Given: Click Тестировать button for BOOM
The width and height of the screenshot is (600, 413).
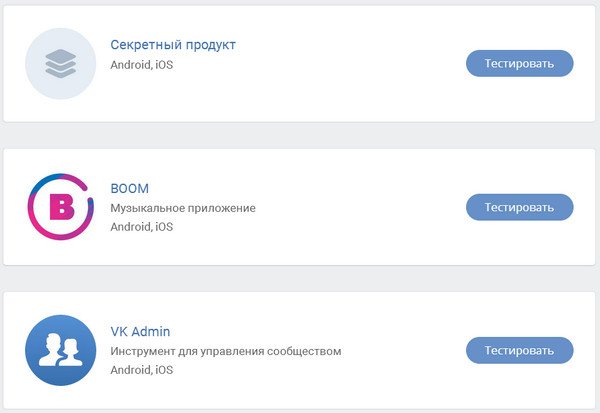Looking at the screenshot, I should [519, 207].
